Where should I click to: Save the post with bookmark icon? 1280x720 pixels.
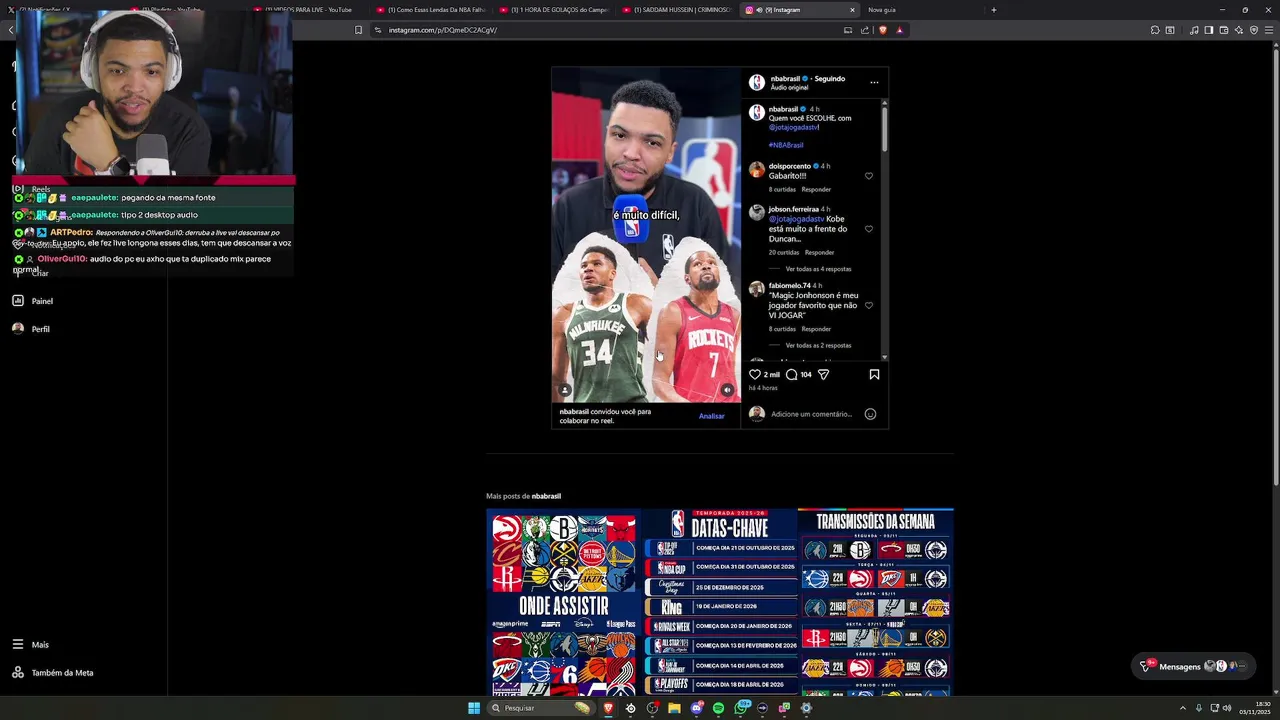coord(874,374)
